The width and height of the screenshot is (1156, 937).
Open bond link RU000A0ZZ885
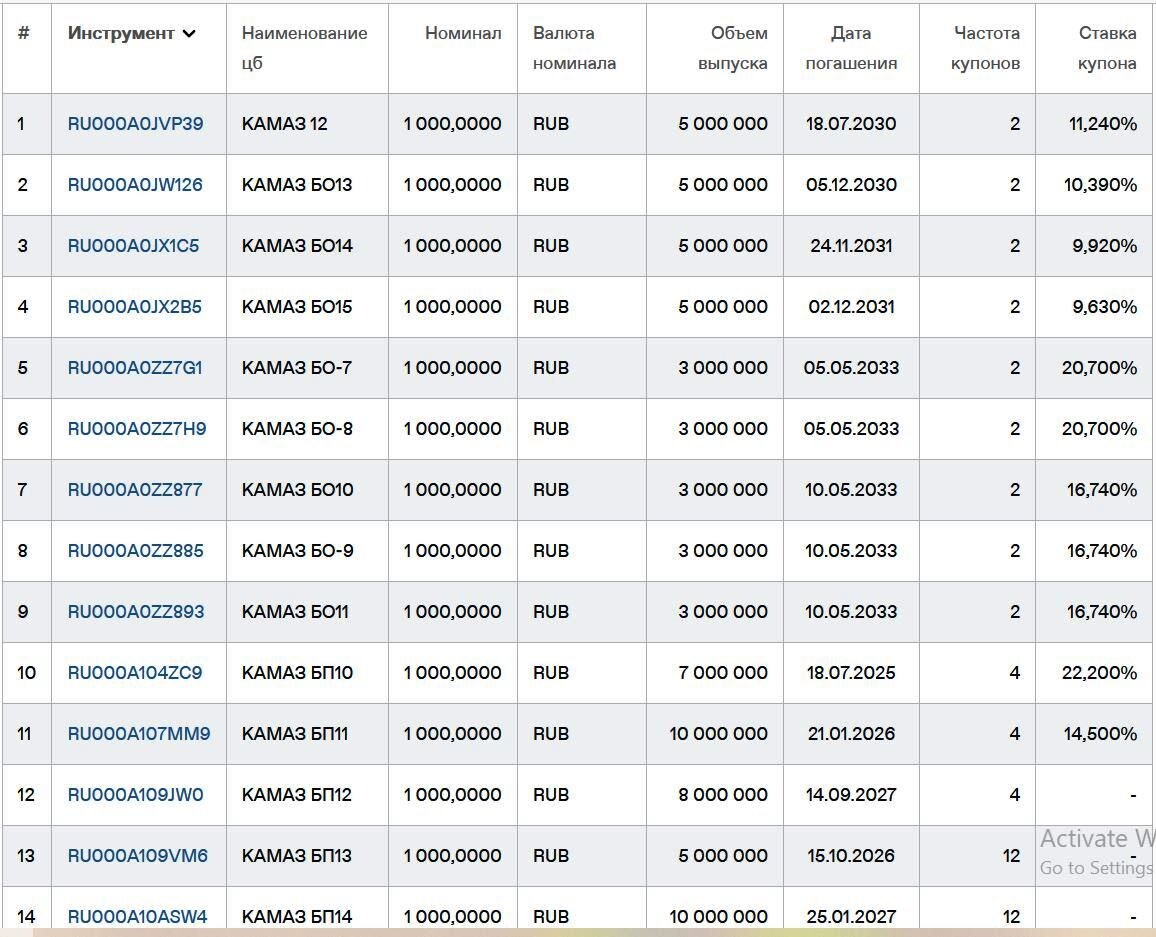point(136,551)
